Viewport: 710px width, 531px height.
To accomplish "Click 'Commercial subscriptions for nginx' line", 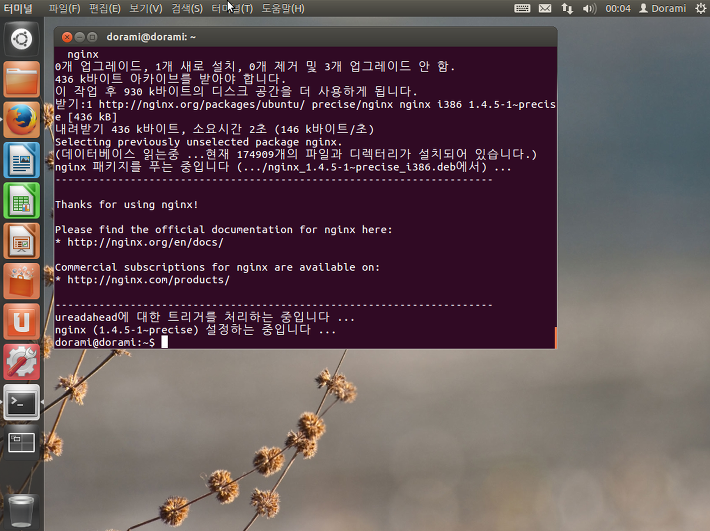I will point(217,267).
